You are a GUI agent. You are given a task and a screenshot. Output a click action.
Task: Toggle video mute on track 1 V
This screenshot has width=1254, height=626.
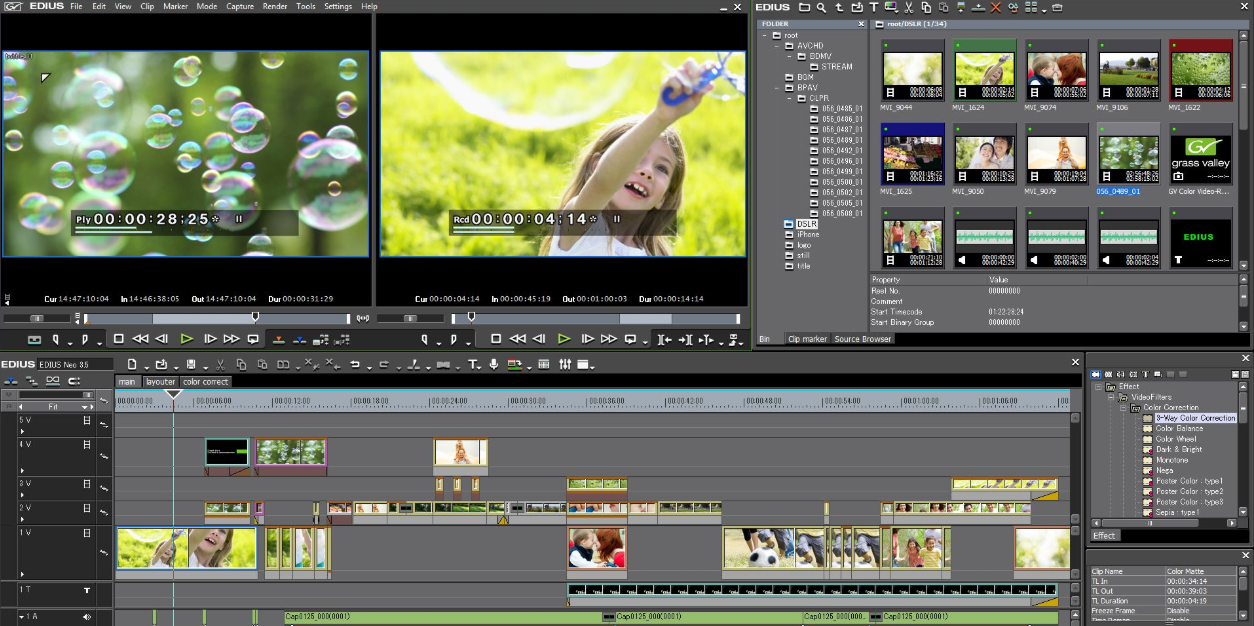[87, 533]
